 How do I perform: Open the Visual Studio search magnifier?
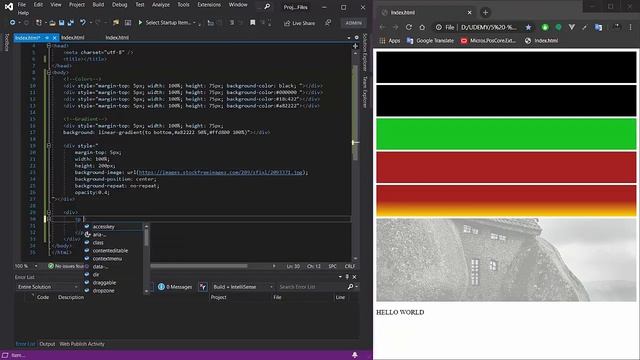pyautogui.click(x=267, y=7)
